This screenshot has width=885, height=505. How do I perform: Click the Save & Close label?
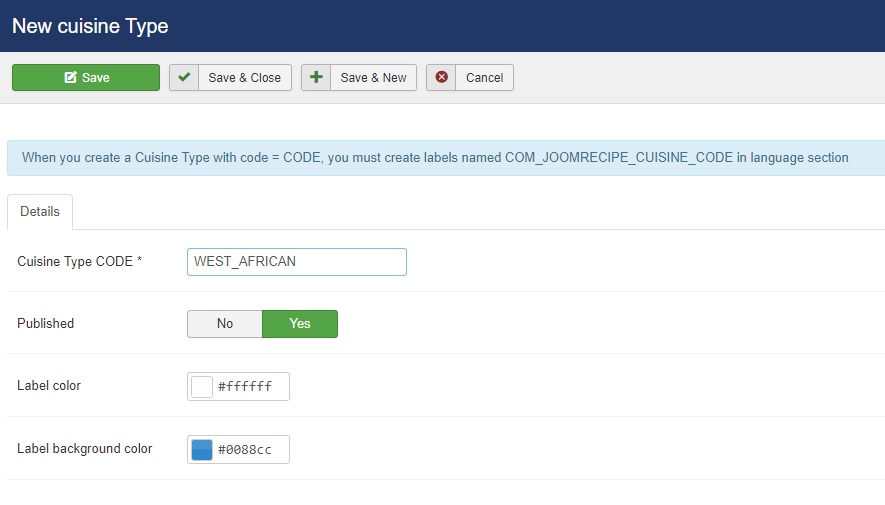pyautogui.click(x=244, y=78)
